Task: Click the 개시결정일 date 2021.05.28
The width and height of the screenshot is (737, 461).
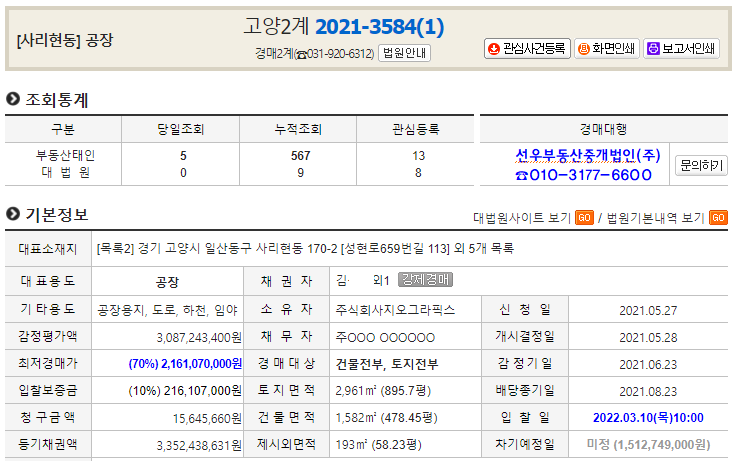Action: pyautogui.click(x=648, y=337)
